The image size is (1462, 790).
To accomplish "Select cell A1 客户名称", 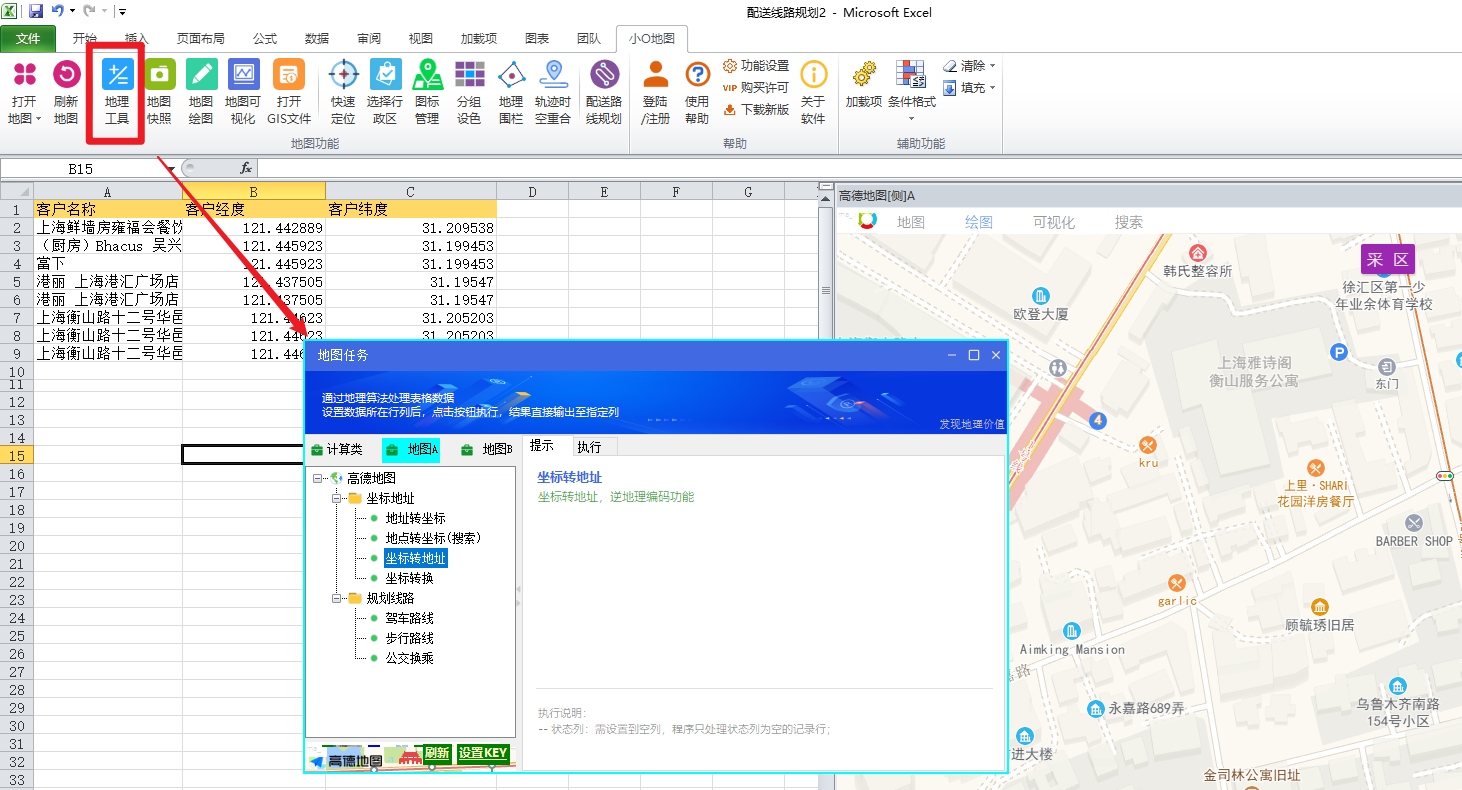I will [x=108, y=209].
